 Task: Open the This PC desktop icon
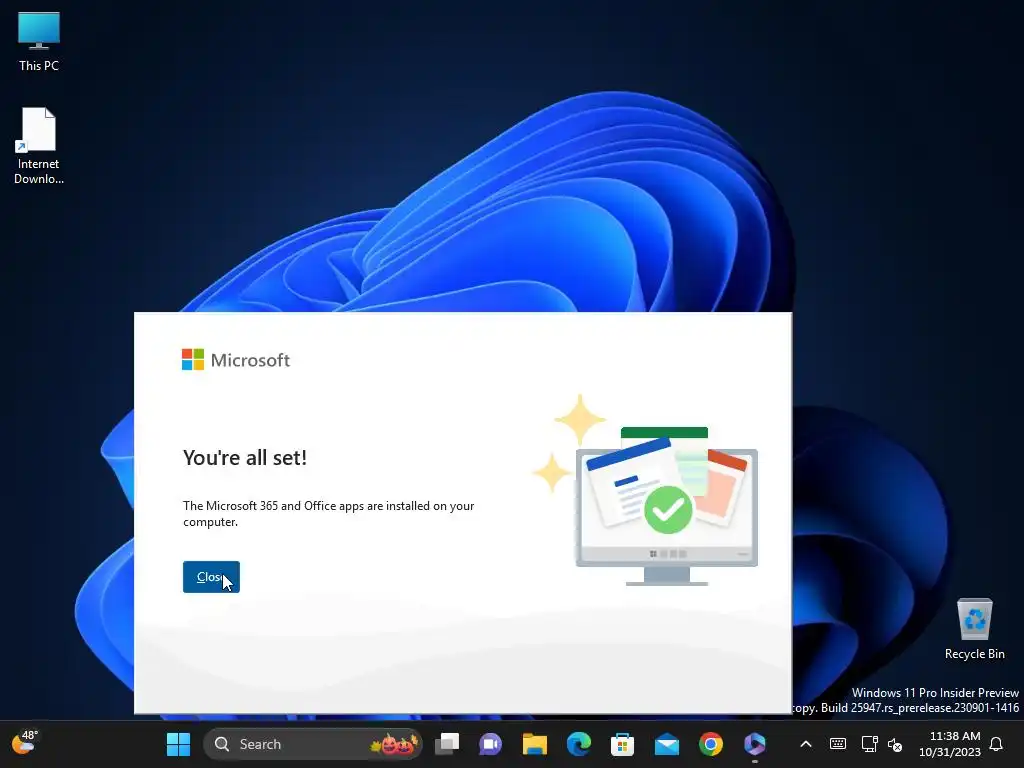[x=39, y=42]
